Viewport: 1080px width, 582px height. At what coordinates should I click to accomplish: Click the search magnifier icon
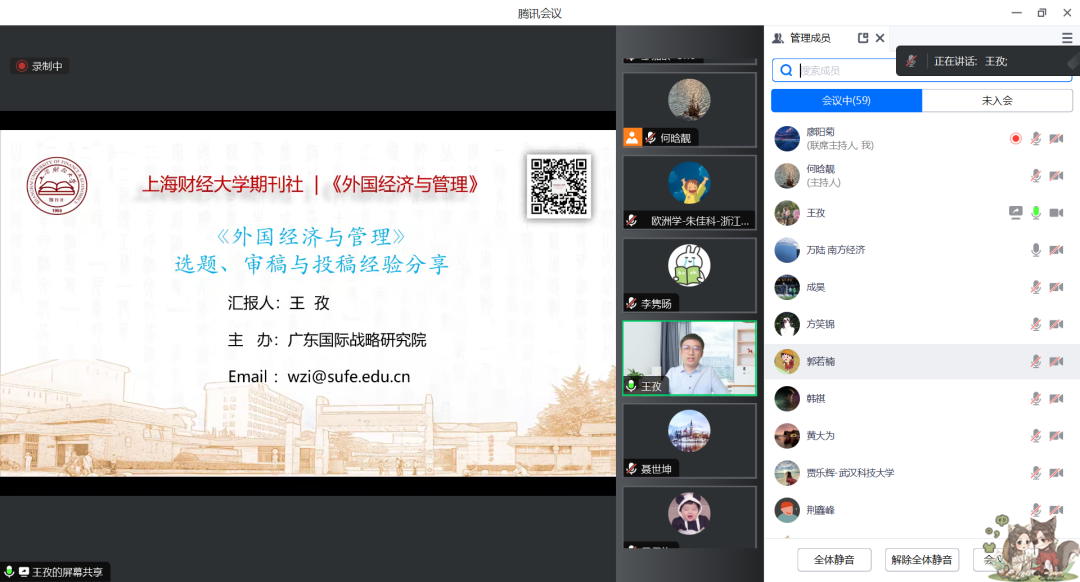click(x=787, y=70)
